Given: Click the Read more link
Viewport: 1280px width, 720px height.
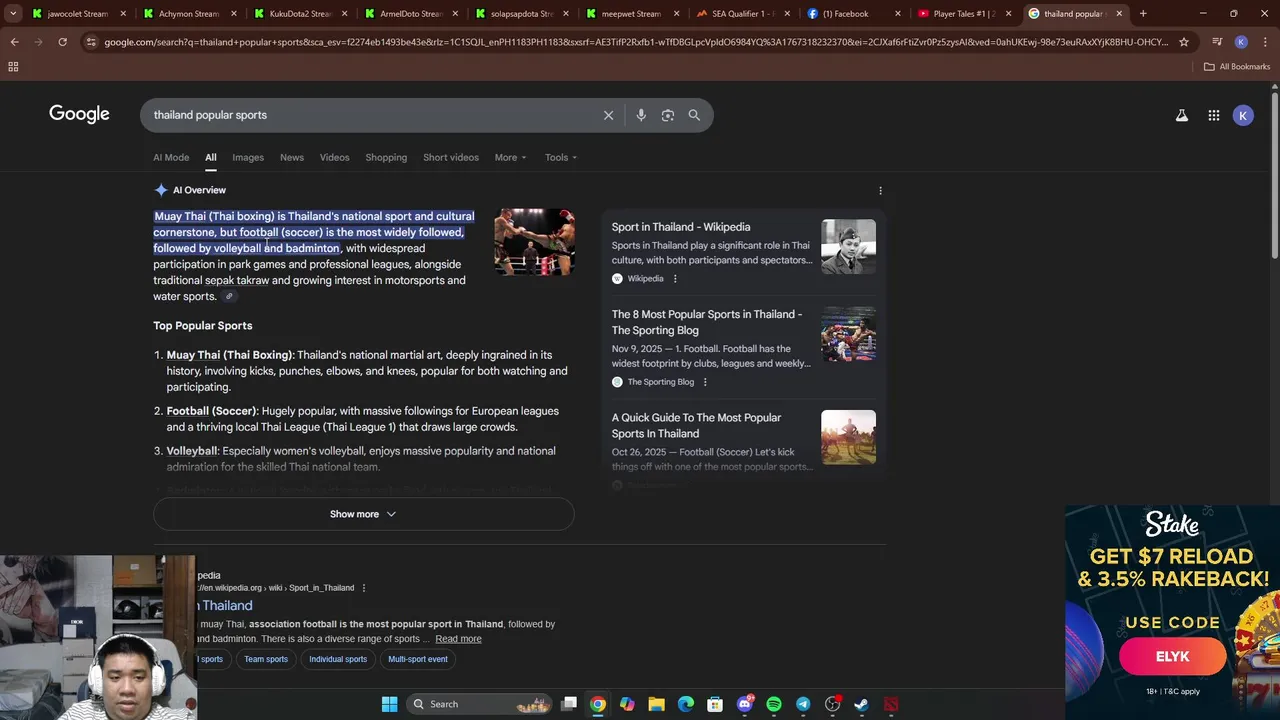Looking at the screenshot, I should (458, 639).
